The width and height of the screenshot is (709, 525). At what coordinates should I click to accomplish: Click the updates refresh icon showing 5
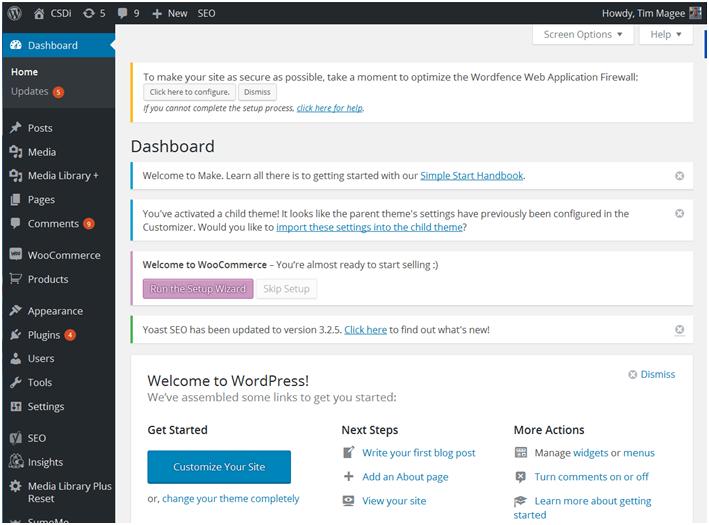click(x=88, y=14)
